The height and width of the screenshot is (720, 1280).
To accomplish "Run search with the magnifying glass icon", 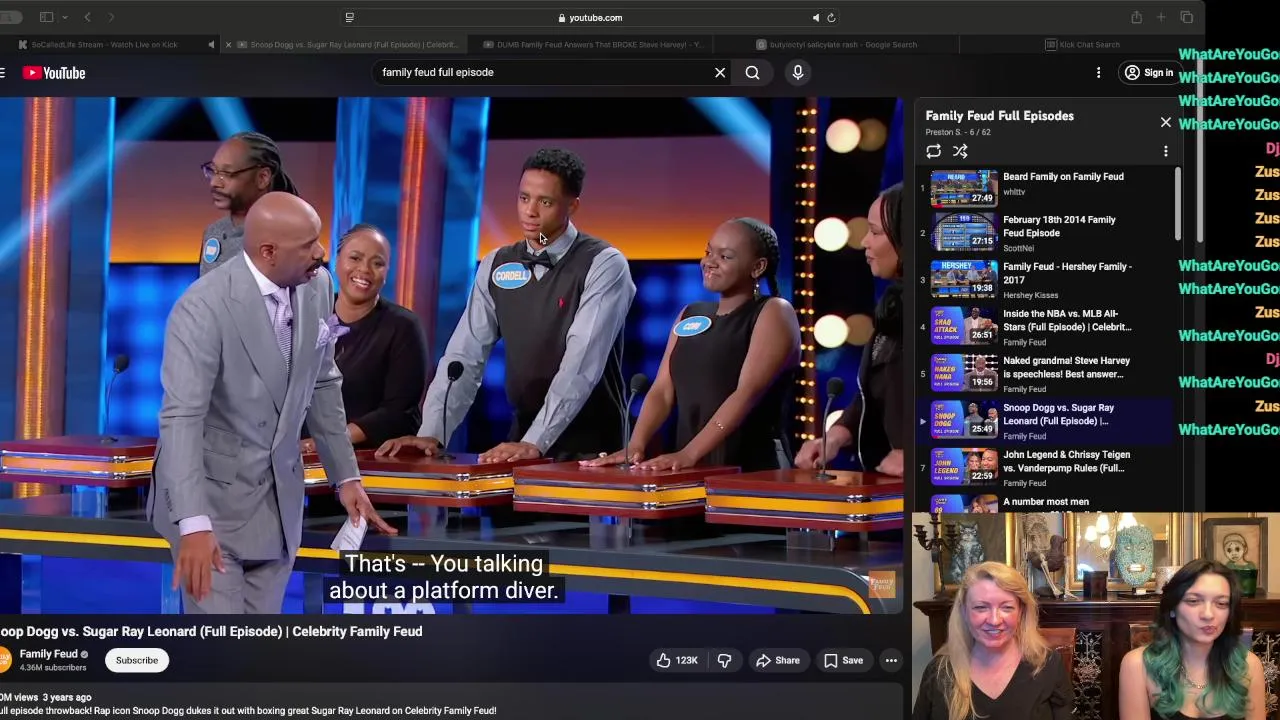I will [752, 72].
